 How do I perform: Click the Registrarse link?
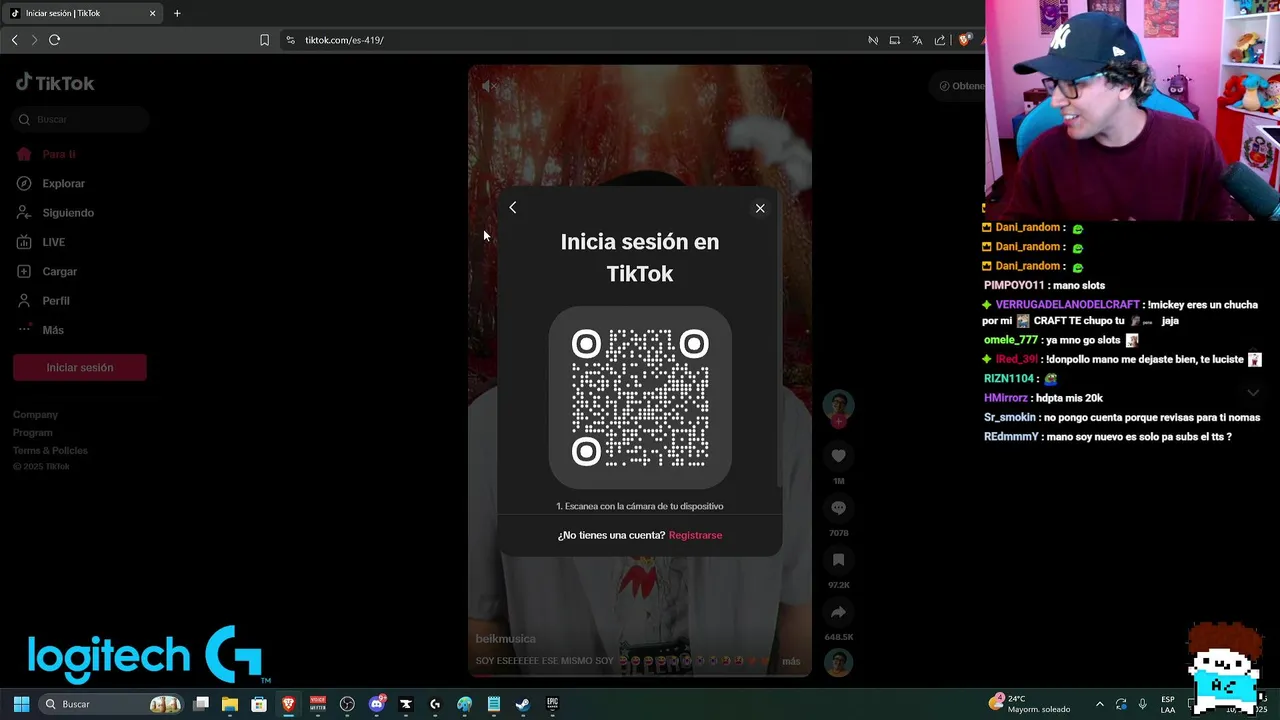(x=695, y=535)
